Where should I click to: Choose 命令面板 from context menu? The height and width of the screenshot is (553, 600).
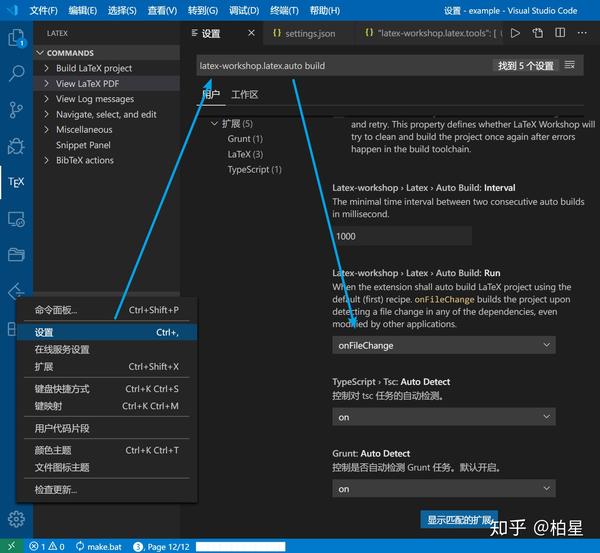(107, 310)
